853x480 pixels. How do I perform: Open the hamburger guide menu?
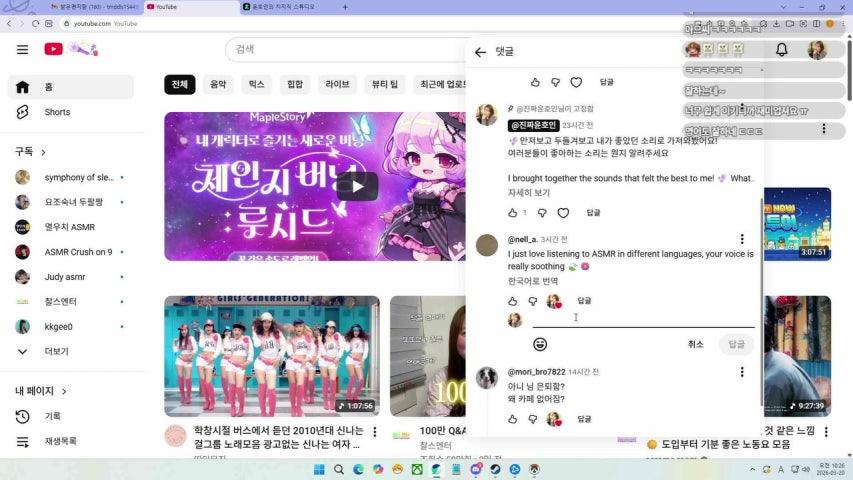point(22,49)
